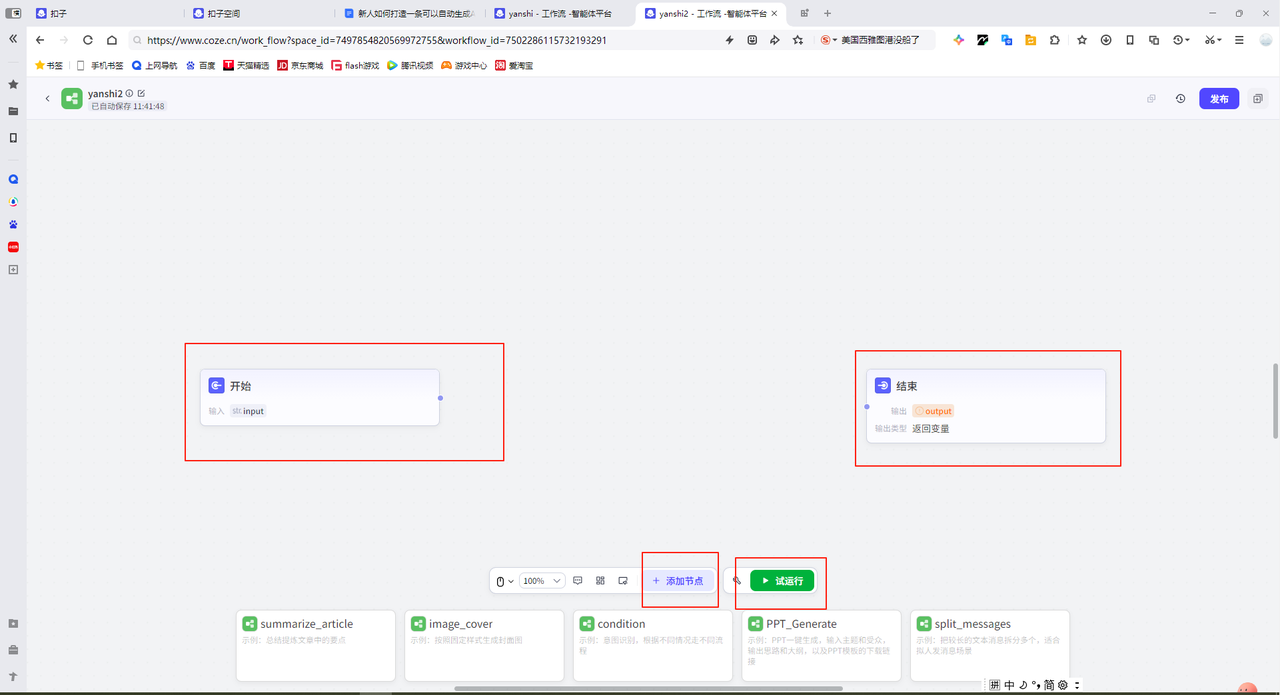Open the debug wrench icon beside 试运行
The width and height of the screenshot is (1280, 695).
coord(737,580)
